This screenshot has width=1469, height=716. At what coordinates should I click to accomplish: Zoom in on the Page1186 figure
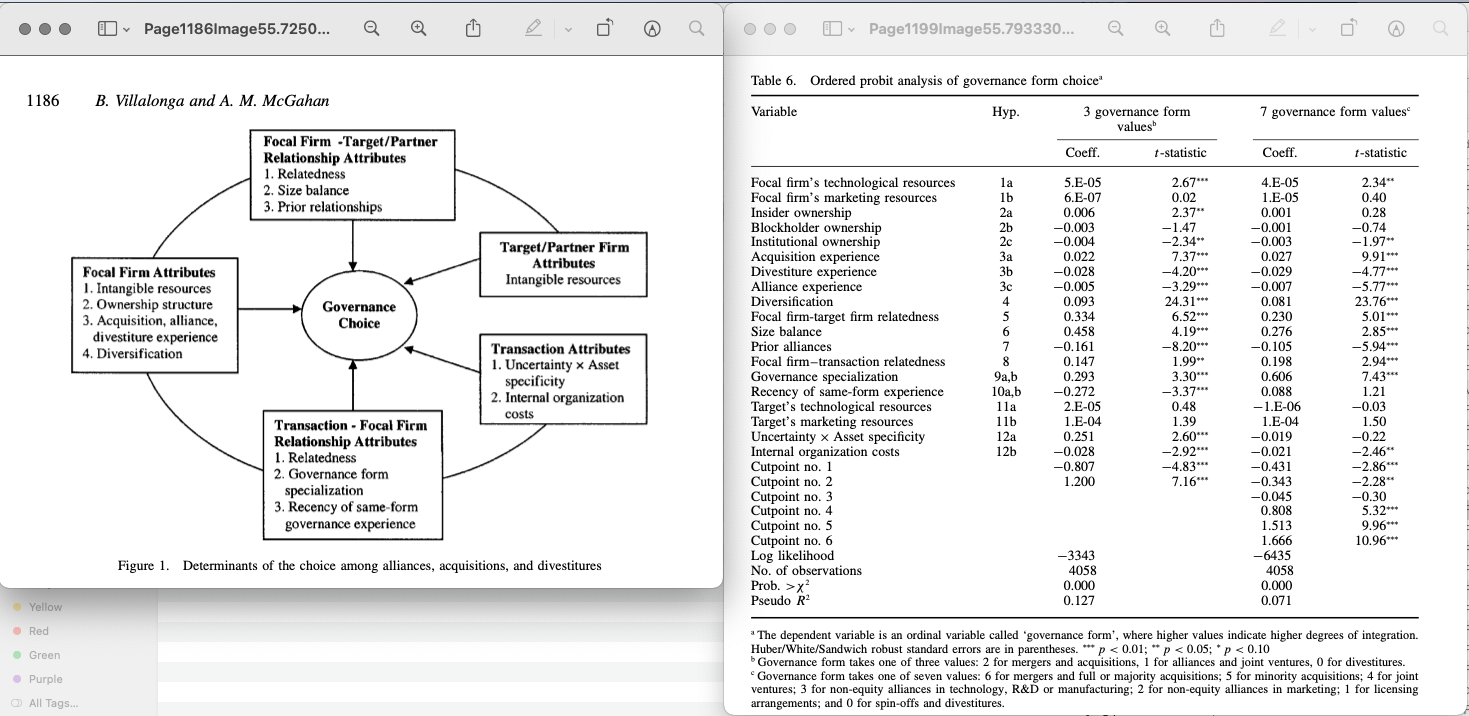(419, 29)
